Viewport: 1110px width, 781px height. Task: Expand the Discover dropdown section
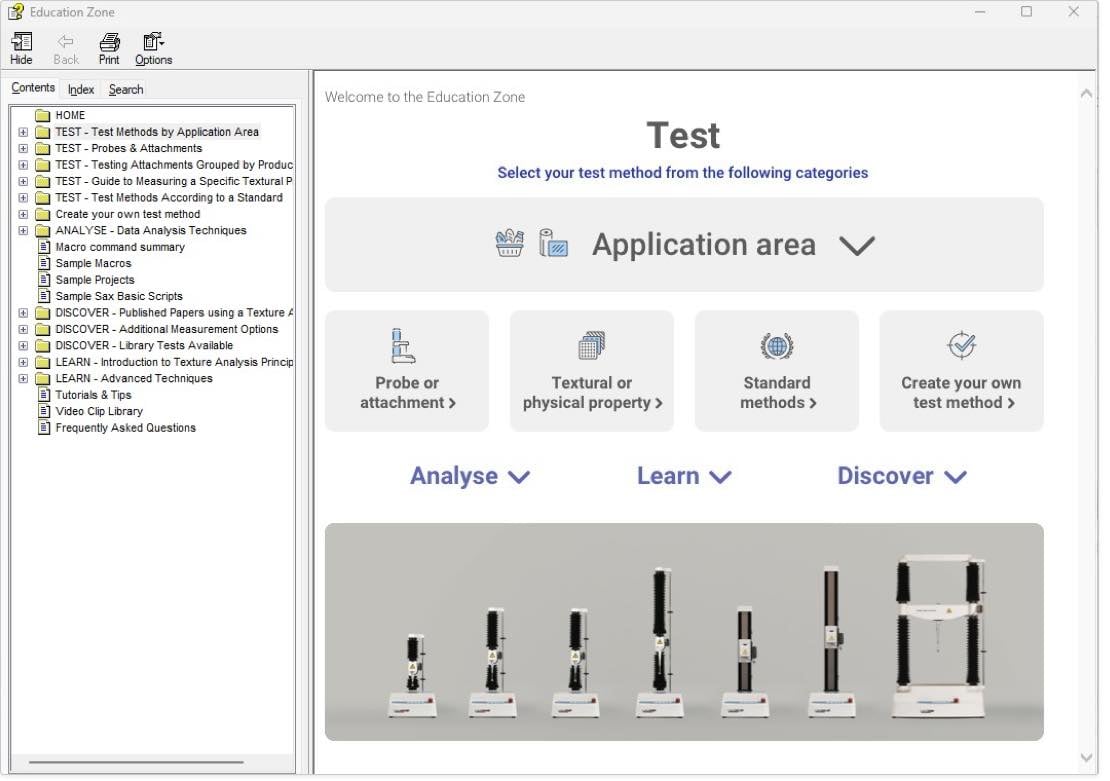[x=902, y=476]
